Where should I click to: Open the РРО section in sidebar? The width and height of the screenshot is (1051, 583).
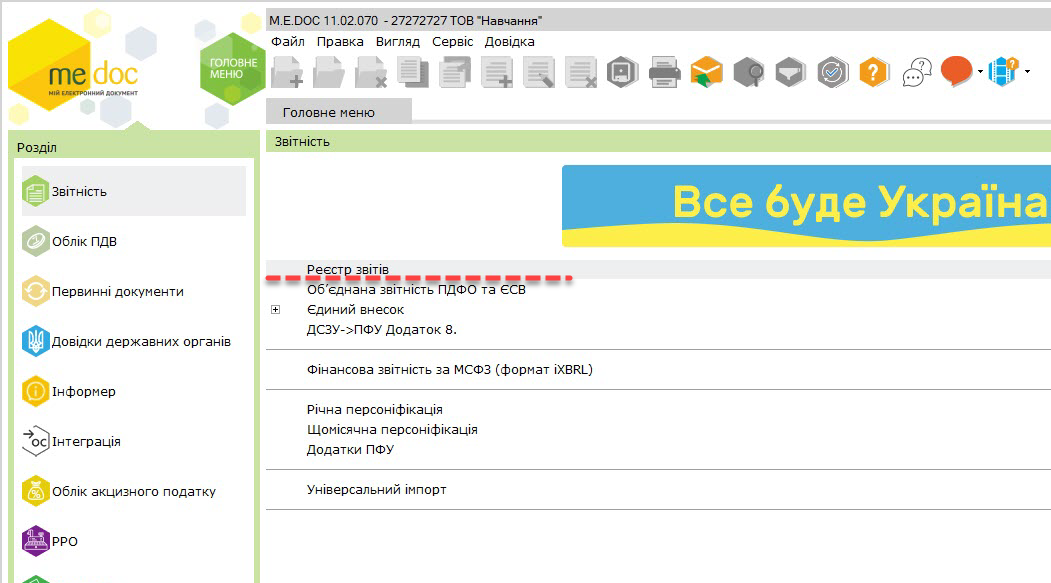pyautogui.click(x=64, y=541)
